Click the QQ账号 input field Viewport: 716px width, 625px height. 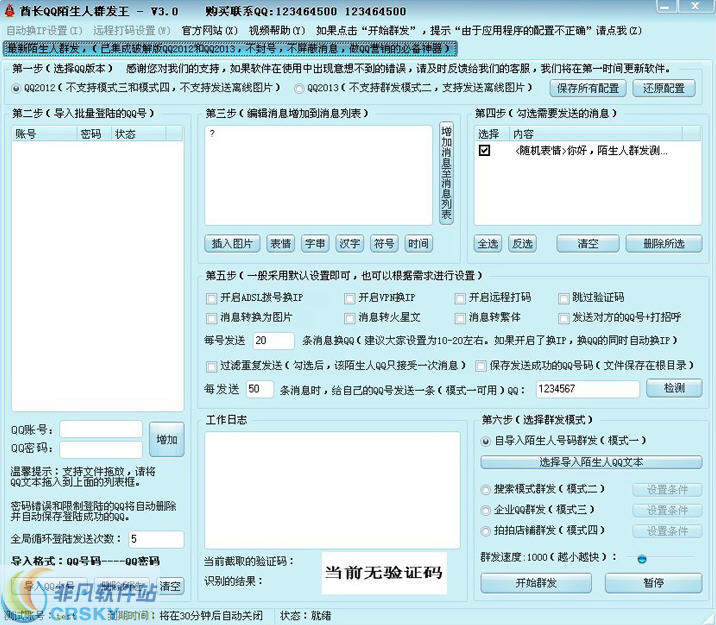tap(101, 429)
